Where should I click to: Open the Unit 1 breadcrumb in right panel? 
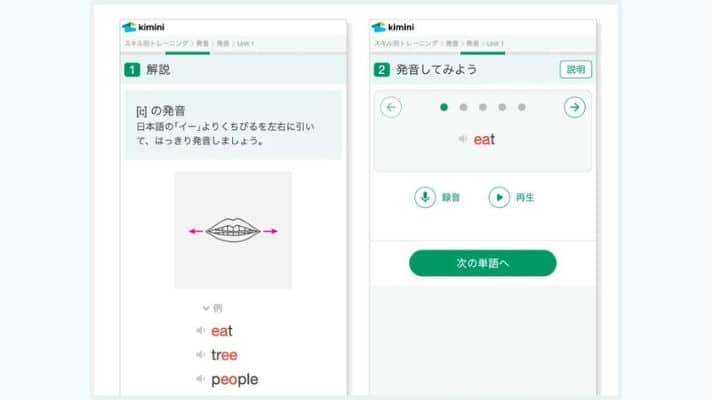point(495,44)
